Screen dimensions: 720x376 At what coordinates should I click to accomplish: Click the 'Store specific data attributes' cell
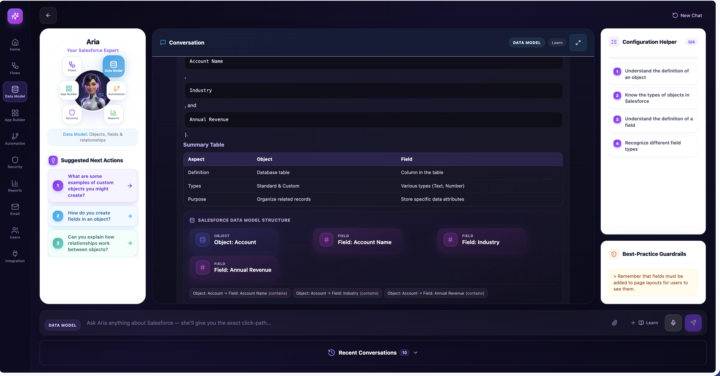(x=432, y=199)
